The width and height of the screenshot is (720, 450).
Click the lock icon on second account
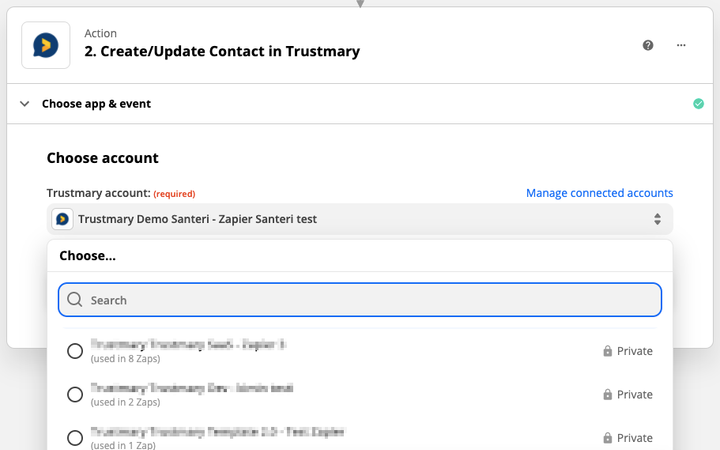tap(607, 395)
